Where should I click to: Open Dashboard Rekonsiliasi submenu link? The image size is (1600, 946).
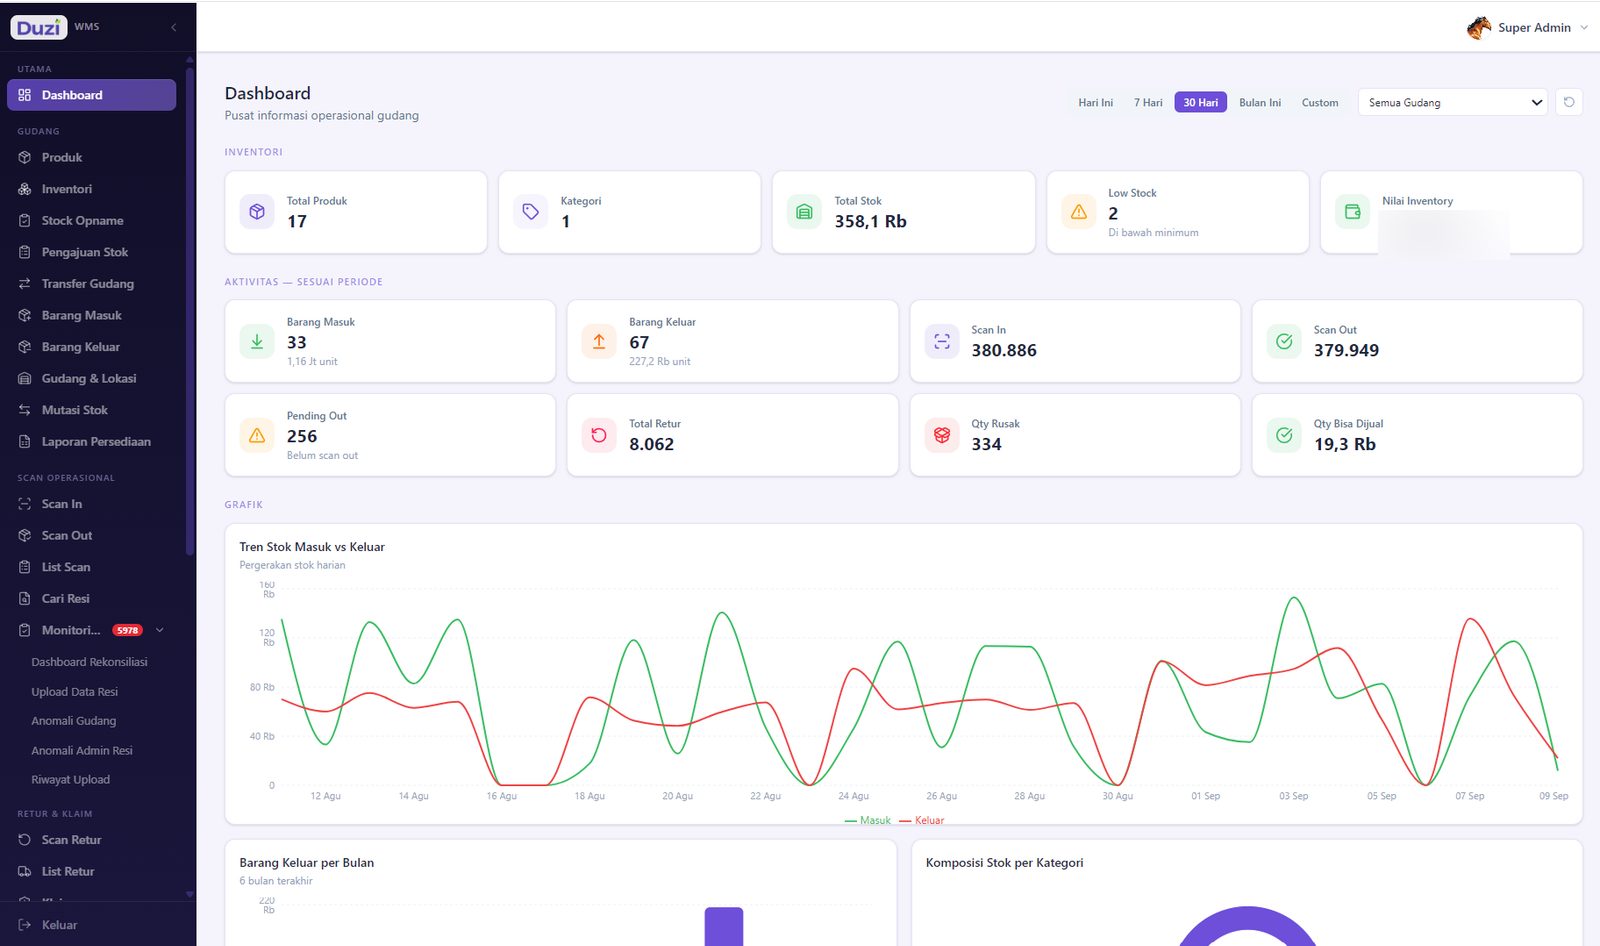pyautogui.click(x=89, y=662)
